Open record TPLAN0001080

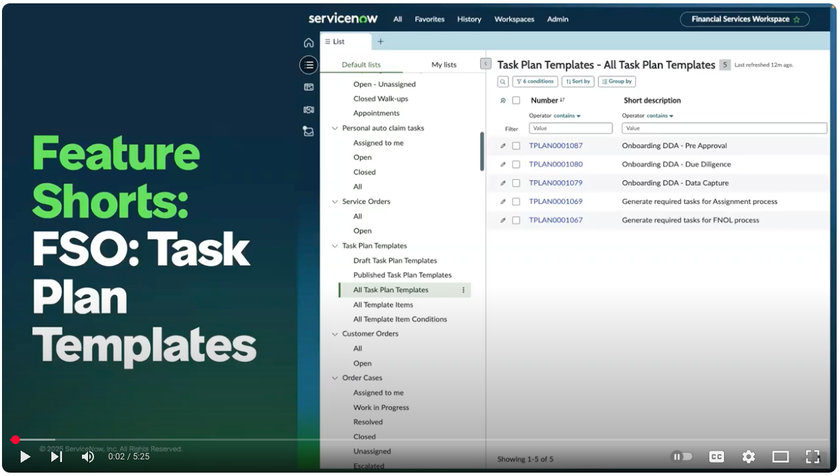(556, 164)
